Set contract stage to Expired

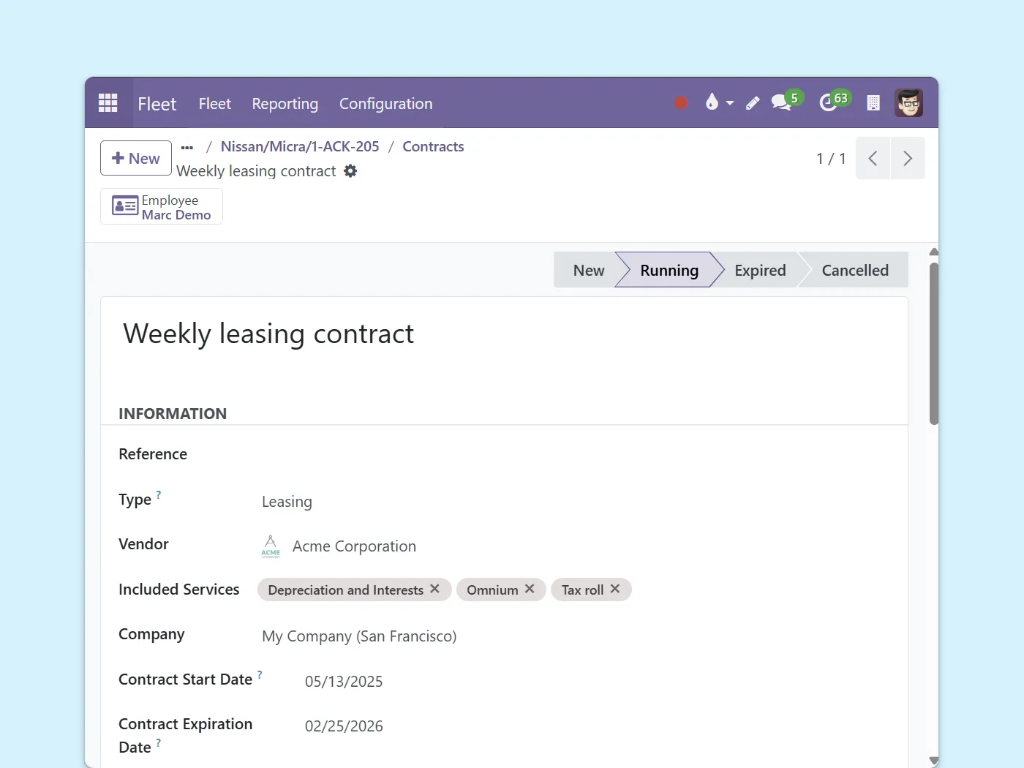[x=760, y=270]
